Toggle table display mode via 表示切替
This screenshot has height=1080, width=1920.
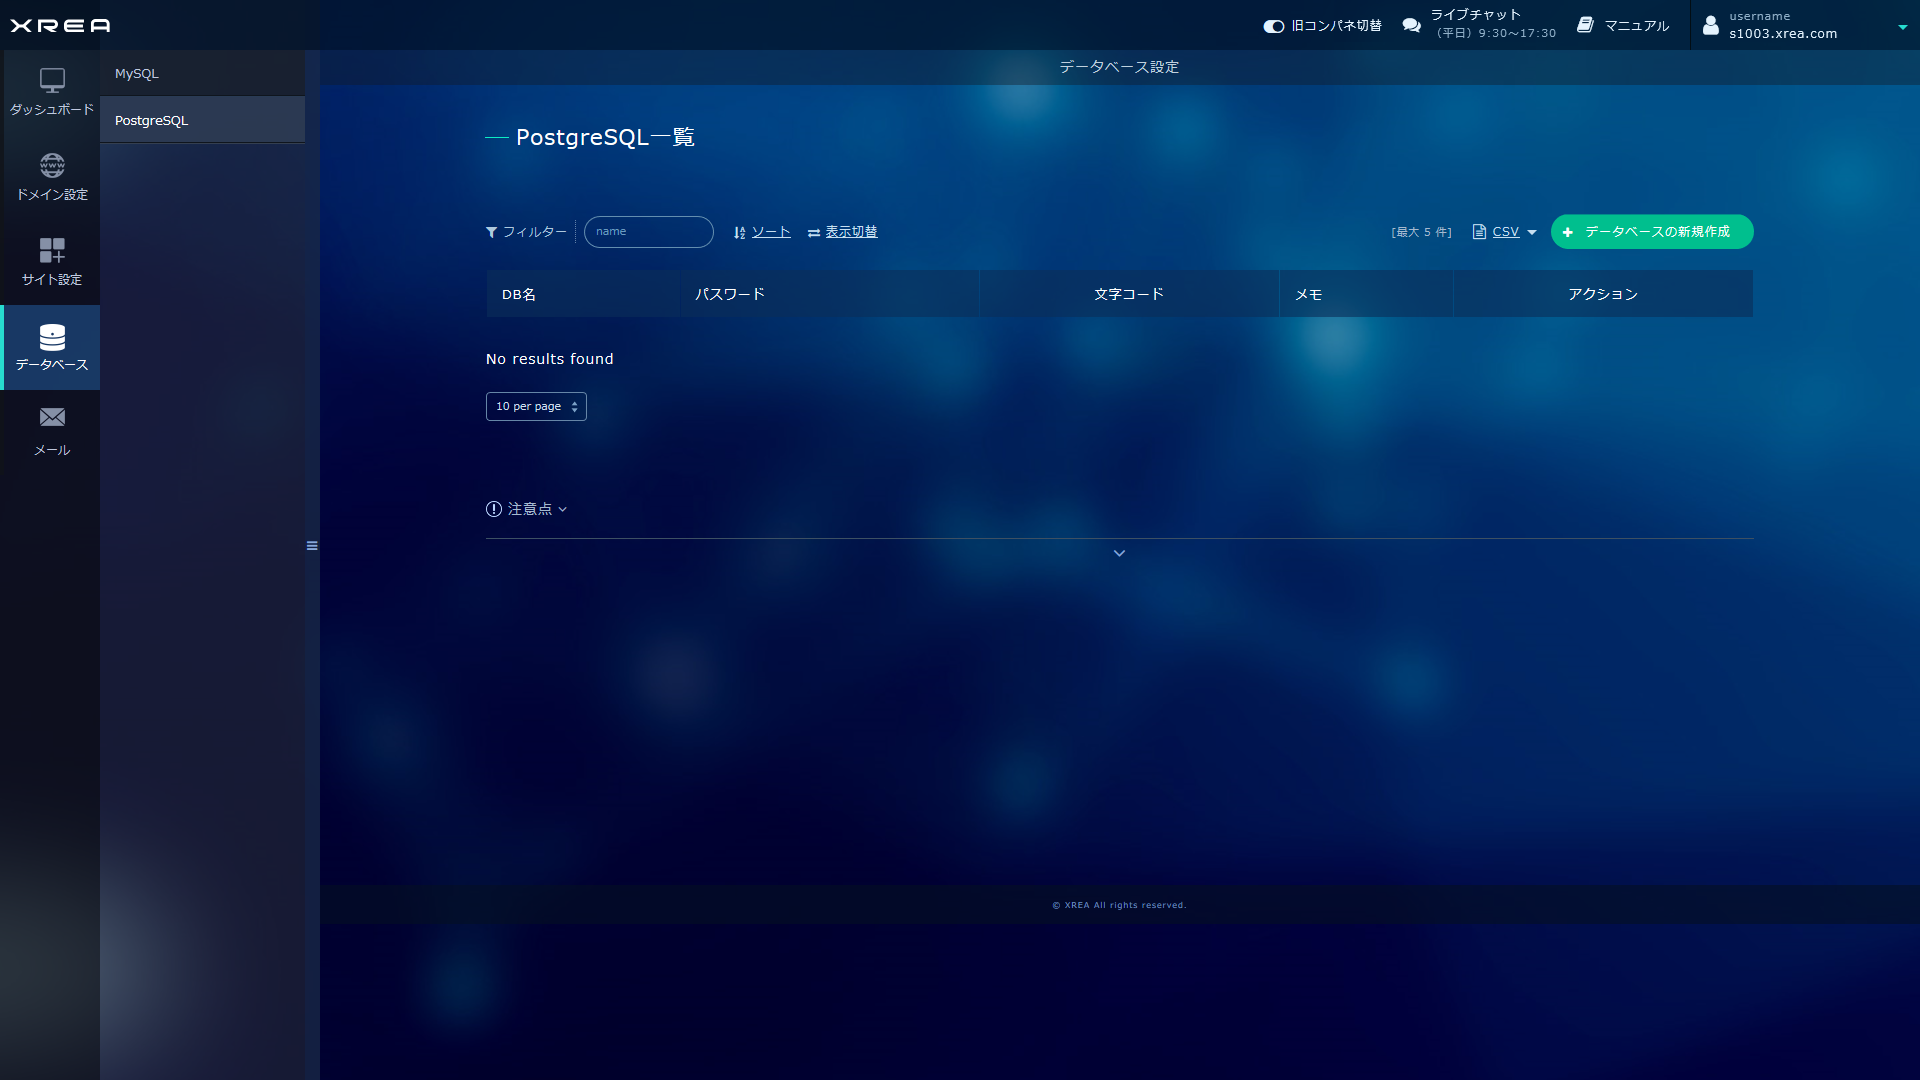[x=850, y=232]
